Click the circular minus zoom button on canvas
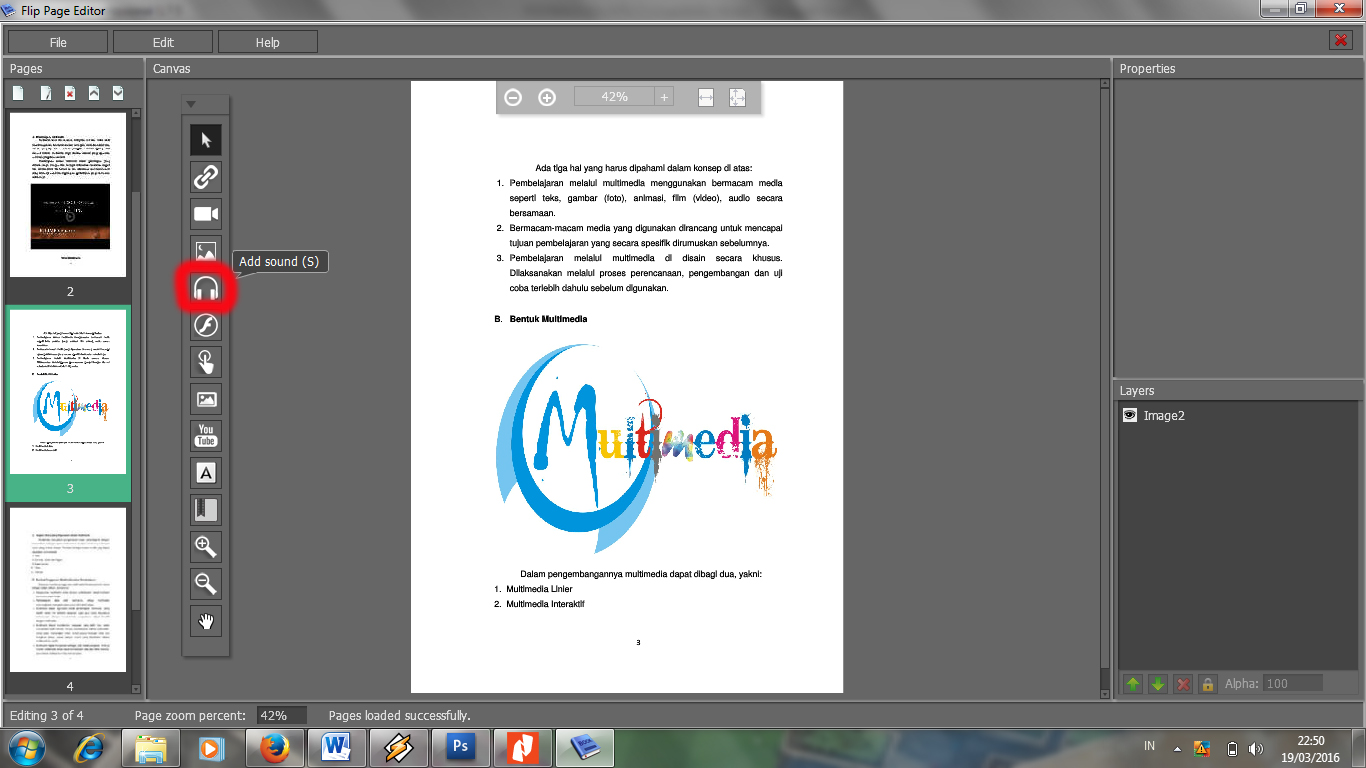The height and width of the screenshot is (768, 1366). coord(513,97)
